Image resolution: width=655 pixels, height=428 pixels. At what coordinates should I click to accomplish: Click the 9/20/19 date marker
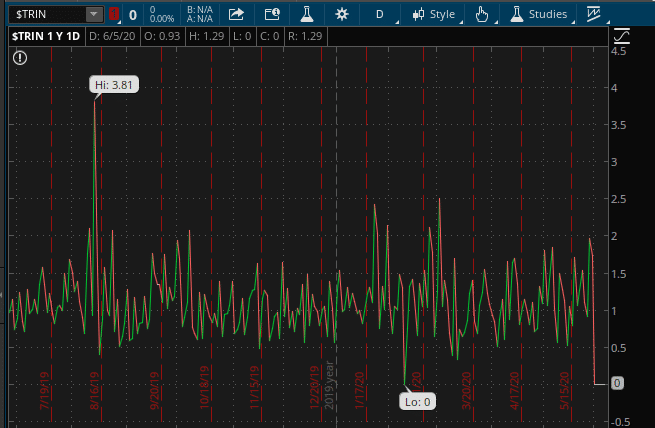pos(154,390)
